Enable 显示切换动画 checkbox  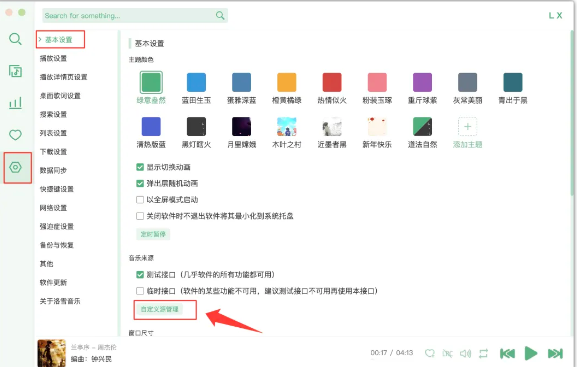pyautogui.click(x=140, y=167)
